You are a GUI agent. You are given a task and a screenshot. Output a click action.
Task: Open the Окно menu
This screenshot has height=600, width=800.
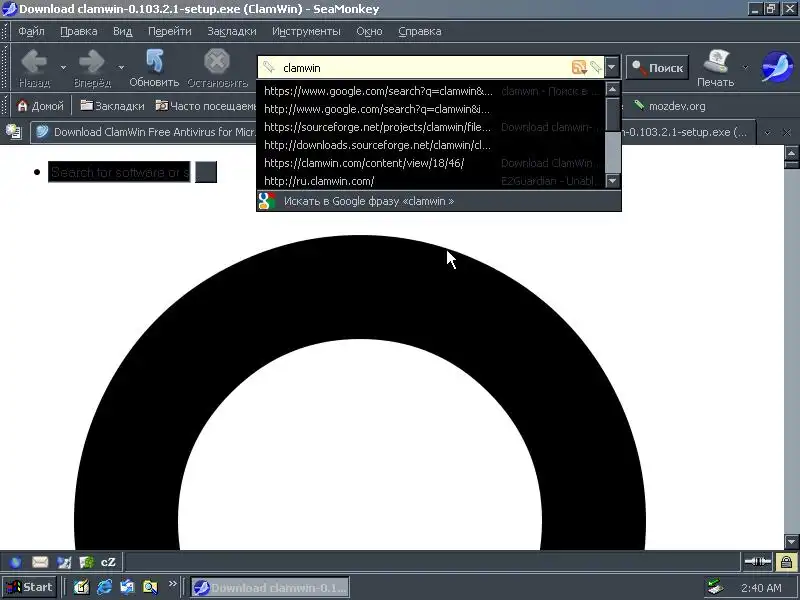pos(369,31)
